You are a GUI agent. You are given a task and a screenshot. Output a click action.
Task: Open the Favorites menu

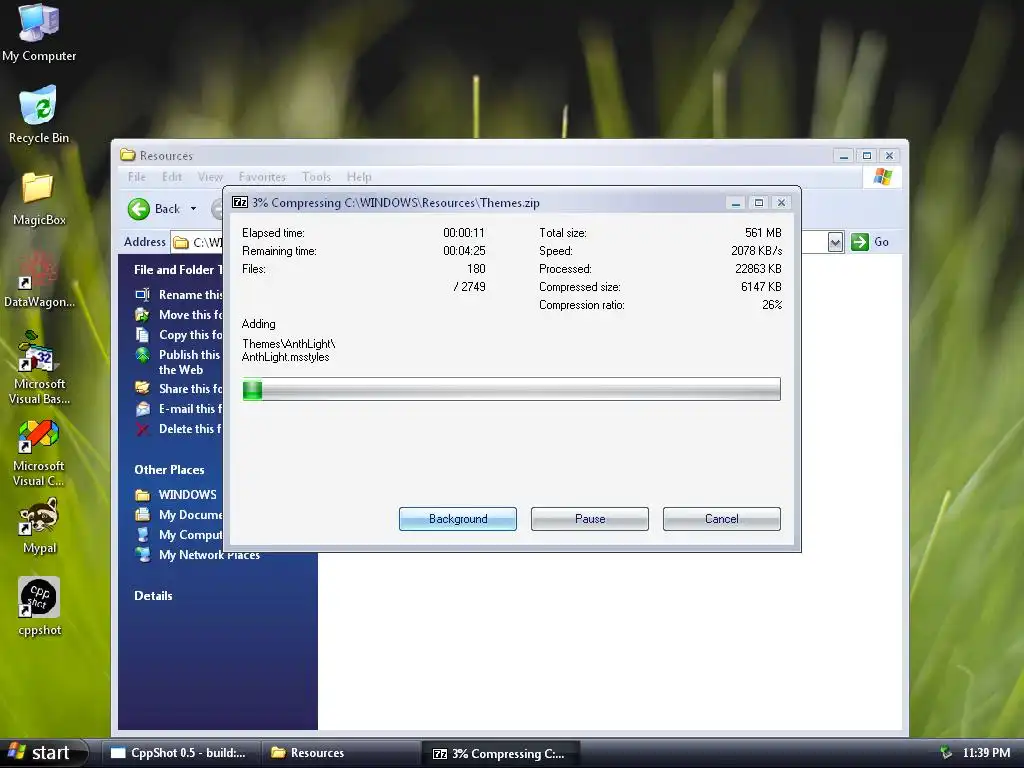point(262,177)
